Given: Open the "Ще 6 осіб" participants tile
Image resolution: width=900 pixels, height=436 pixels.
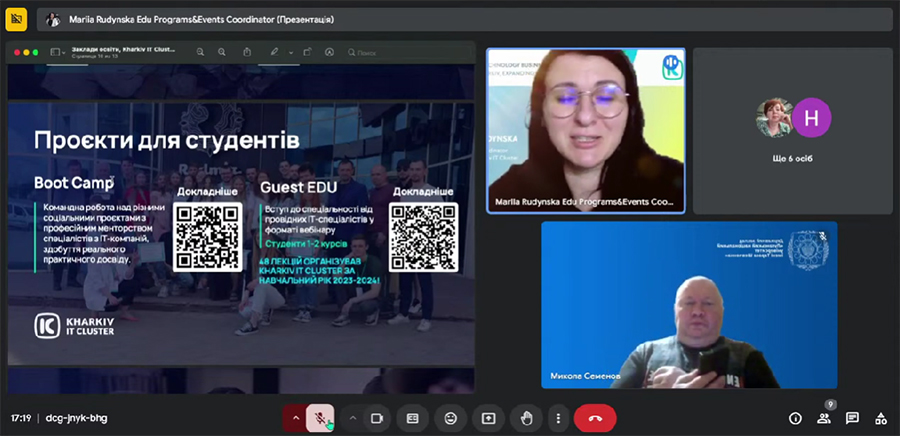Looking at the screenshot, I should [x=793, y=131].
